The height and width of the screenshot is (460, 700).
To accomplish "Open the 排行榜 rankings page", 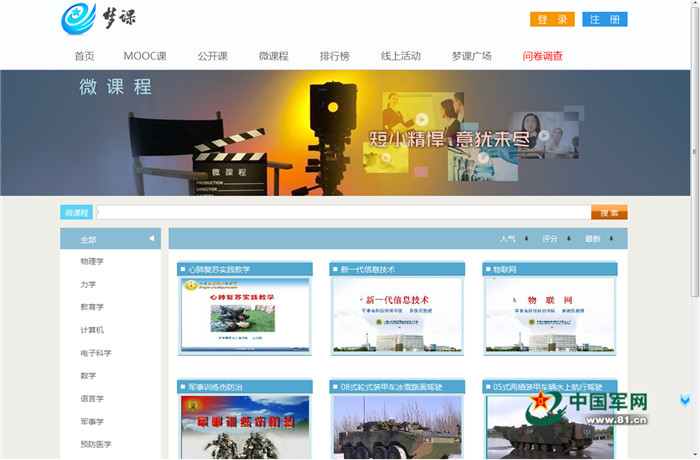I will coord(335,56).
